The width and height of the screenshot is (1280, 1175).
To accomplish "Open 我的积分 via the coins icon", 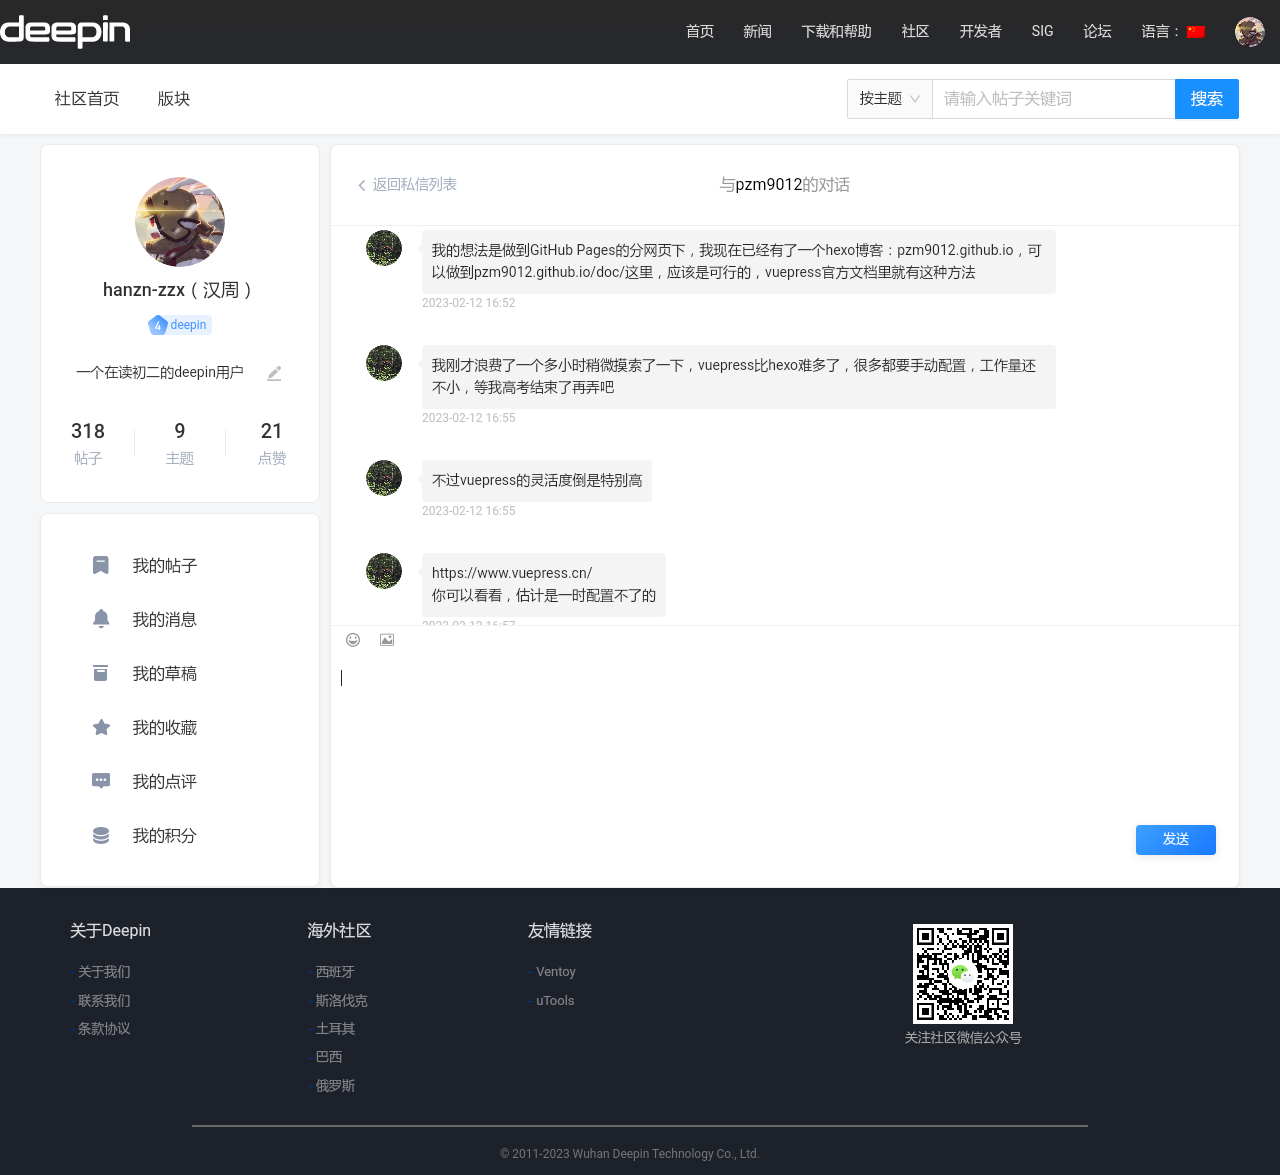I will coord(100,835).
